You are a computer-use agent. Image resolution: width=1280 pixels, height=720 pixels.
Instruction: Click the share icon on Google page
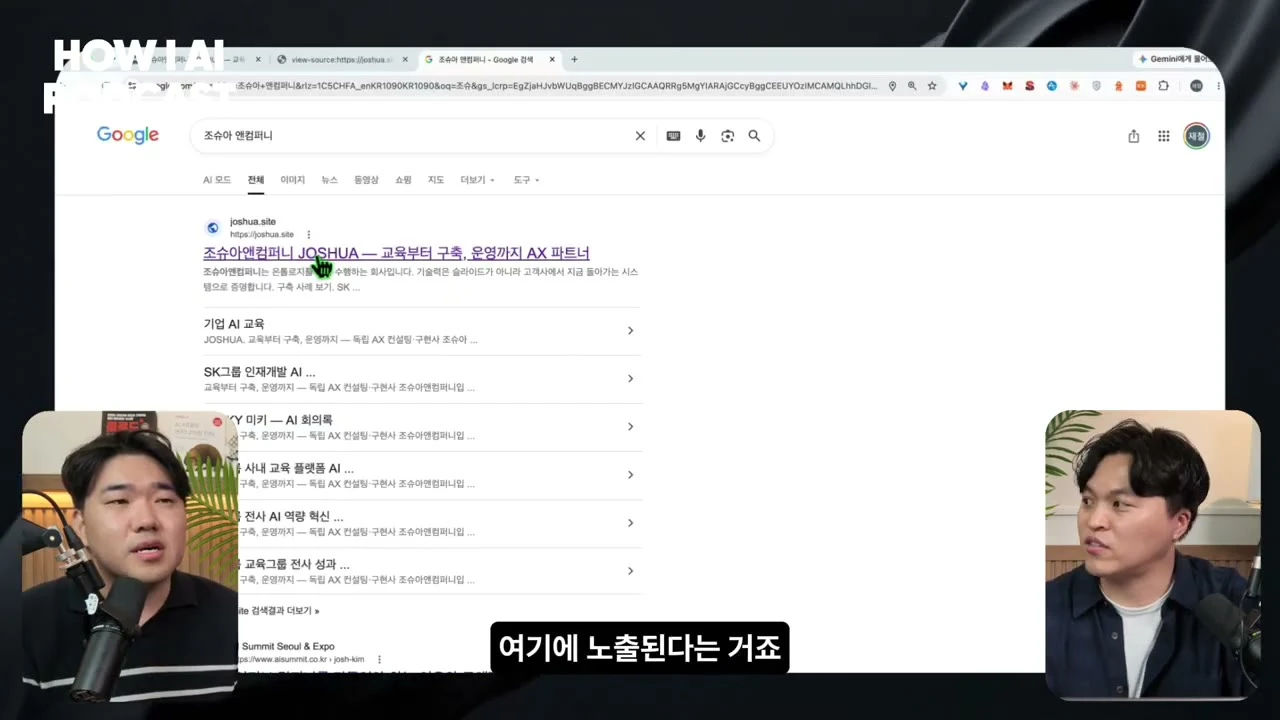1133,136
